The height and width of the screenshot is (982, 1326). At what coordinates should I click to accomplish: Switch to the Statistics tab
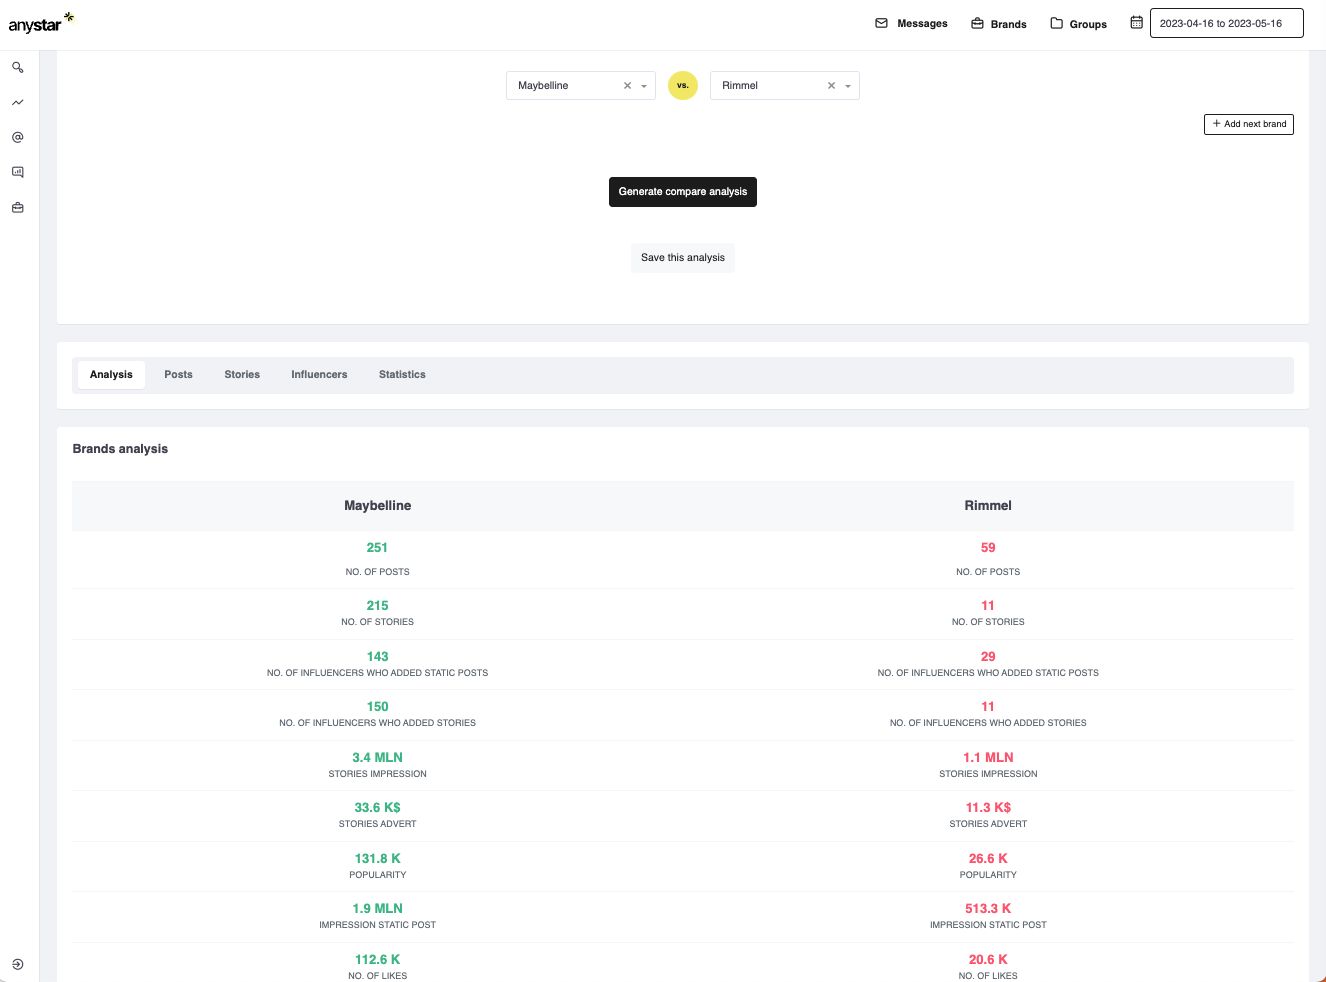[x=402, y=375]
